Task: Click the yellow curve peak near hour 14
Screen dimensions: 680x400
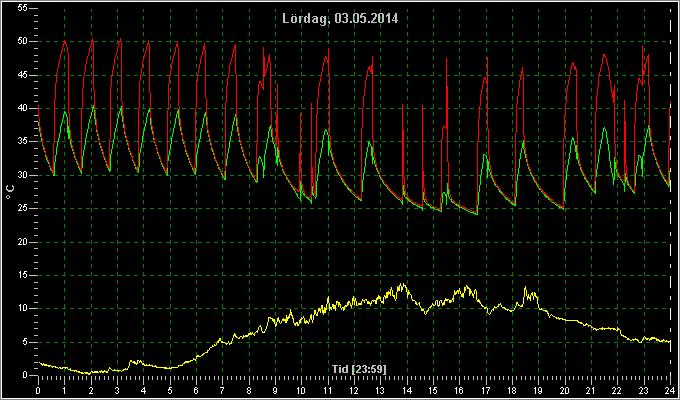Action: [403, 285]
